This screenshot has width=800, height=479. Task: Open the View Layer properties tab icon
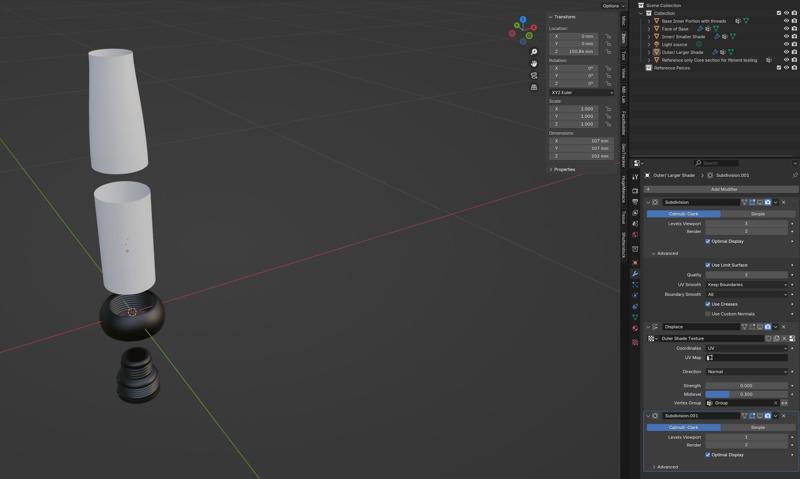click(x=635, y=213)
